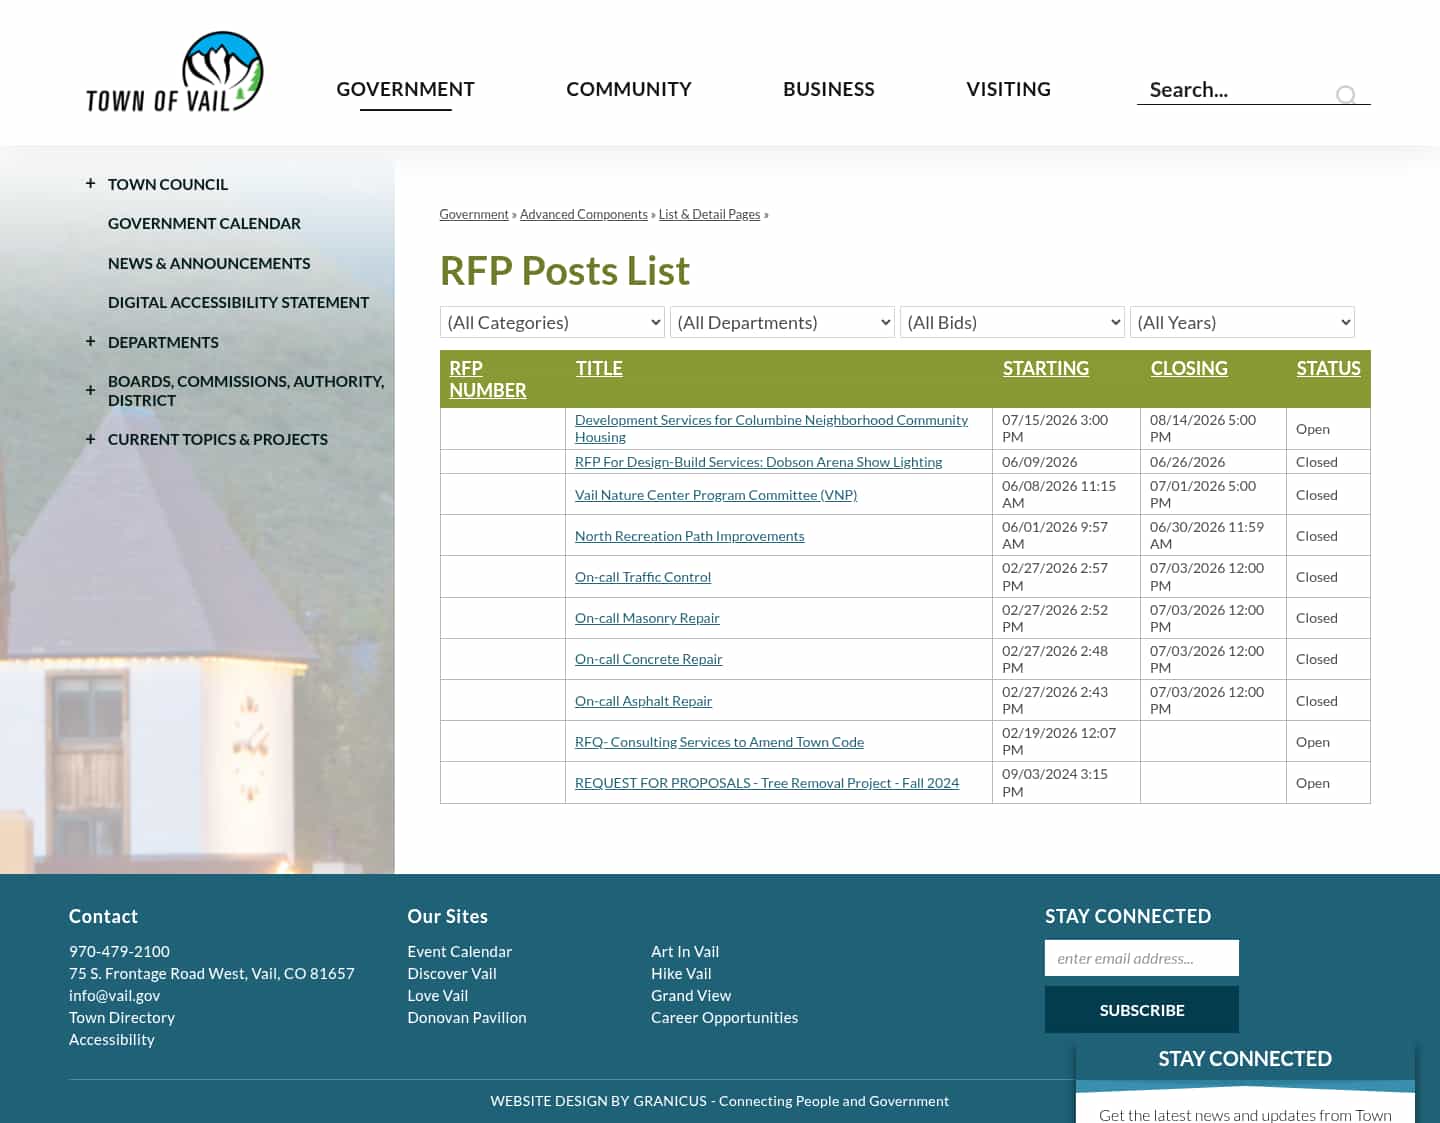Click the 970-479-2100 phone number
The height and width of the screenshot is (1123, 1440).
coord(119,951)
